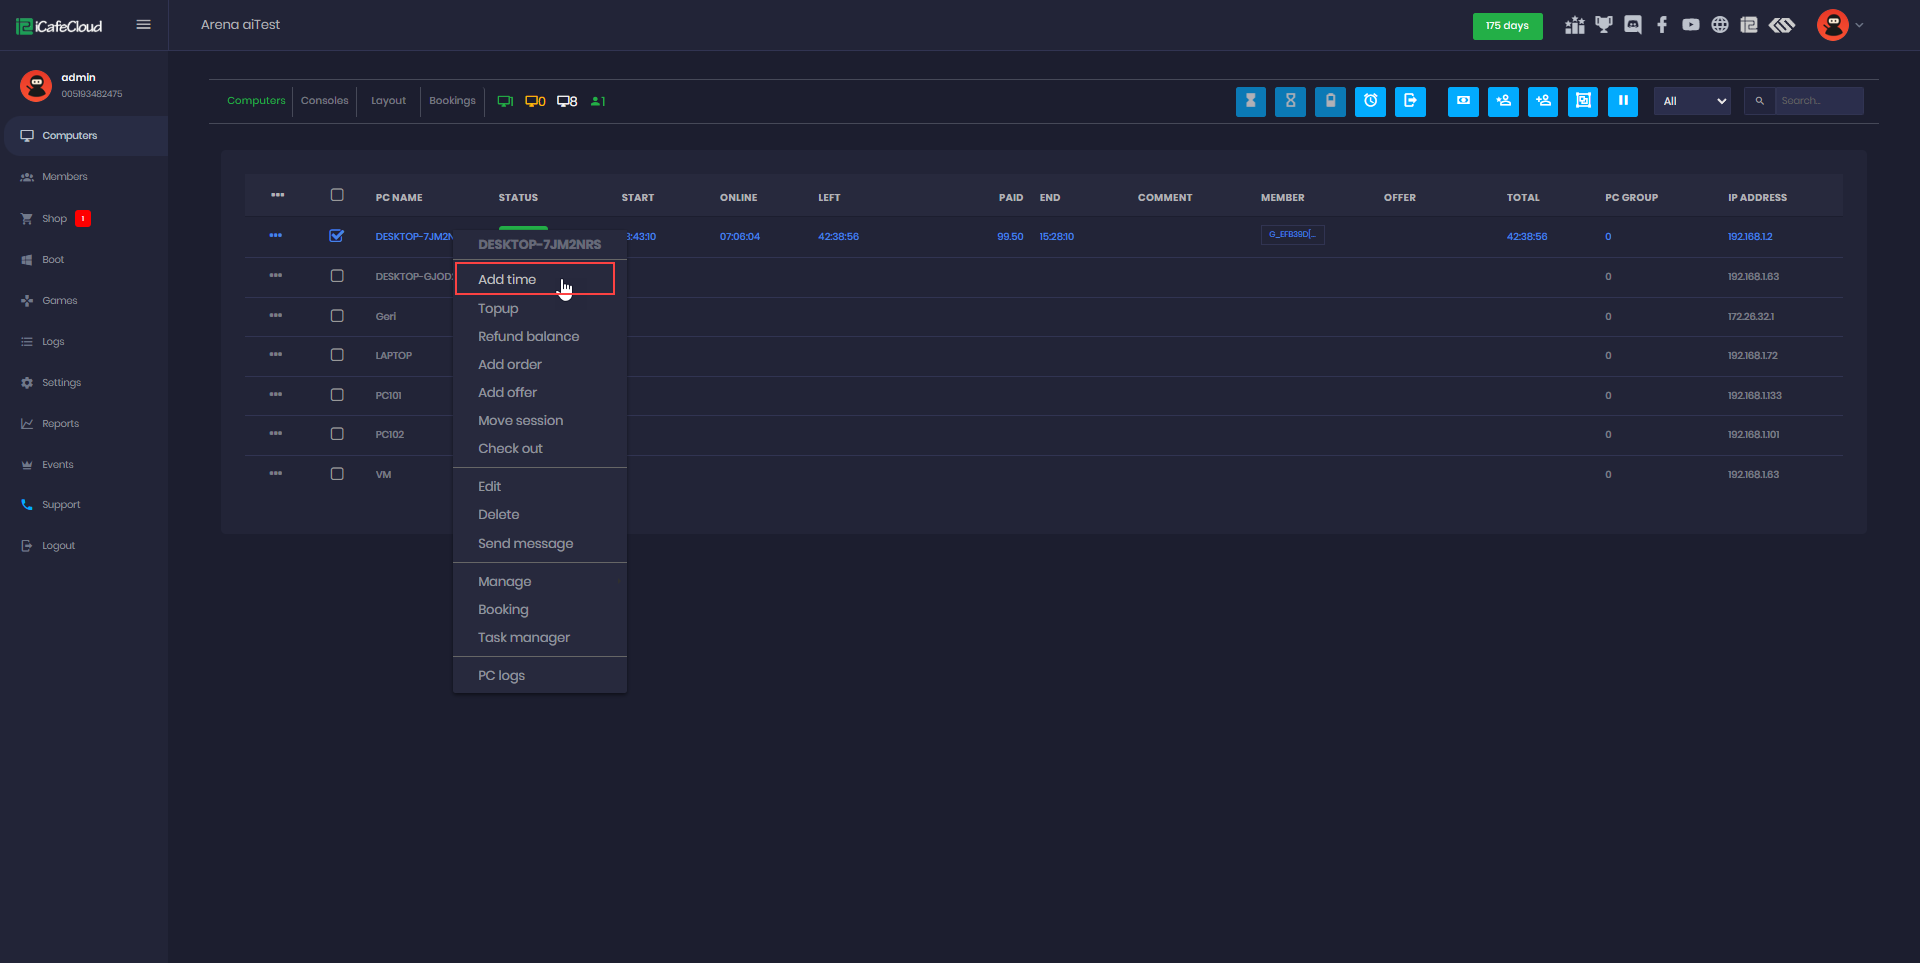Open the three-dot menu for LAPTOP row
The height and width of the screenshot is (963, 1920).
pos(276,355)
